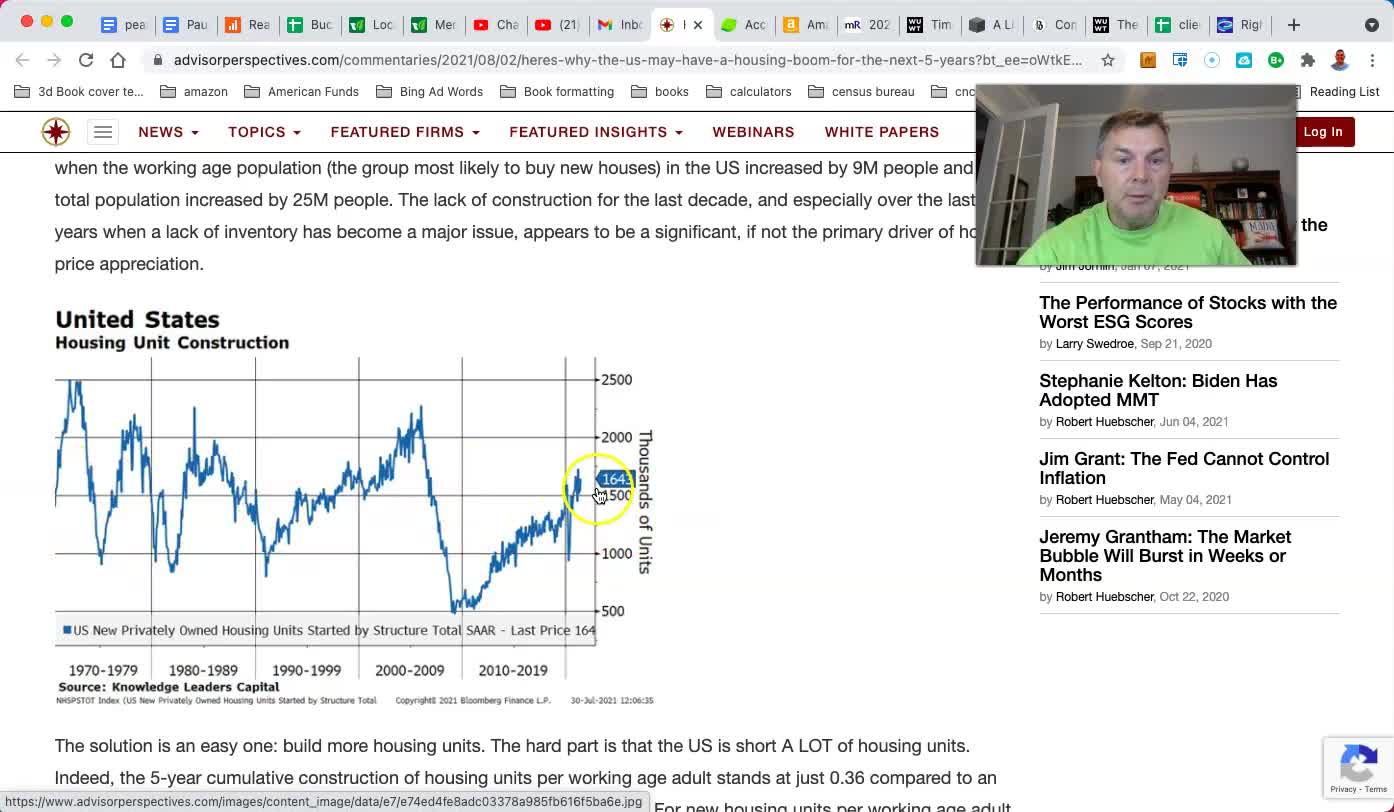Click the browser forward arrow

[x=54, y=60]
